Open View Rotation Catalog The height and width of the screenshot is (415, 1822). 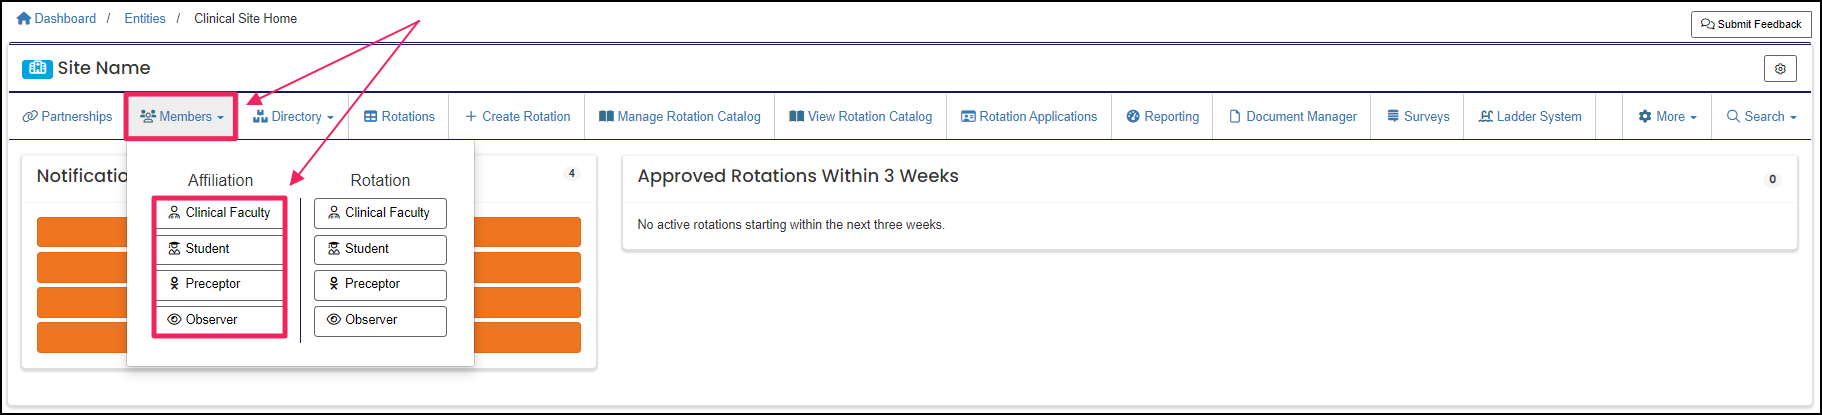(x=860, y=116)
